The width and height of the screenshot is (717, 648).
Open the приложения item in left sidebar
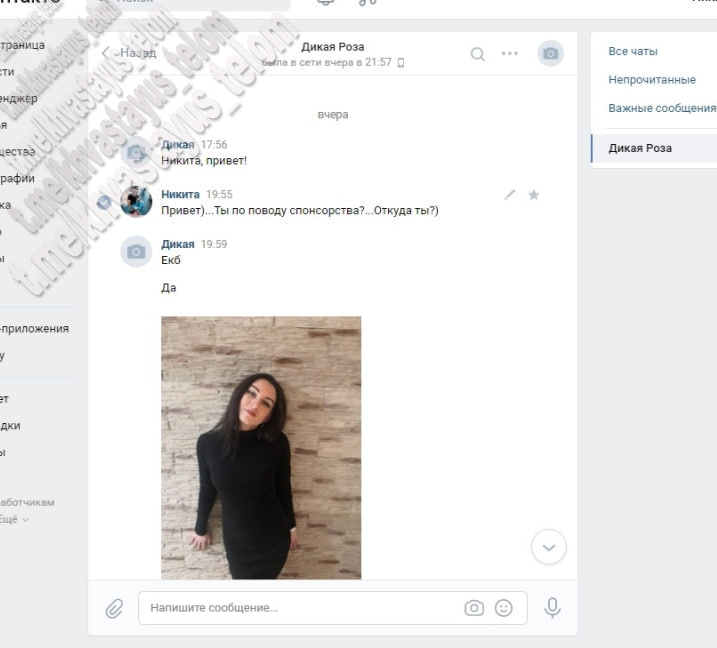34,328
